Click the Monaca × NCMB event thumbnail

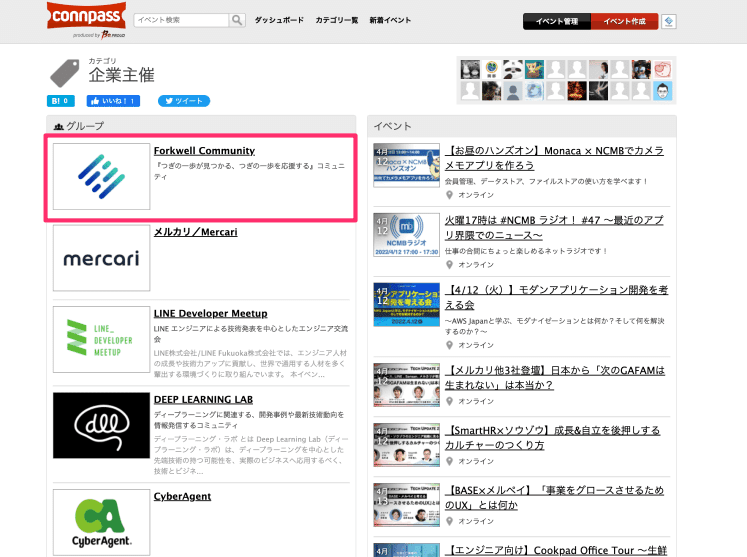coord(406,165)
